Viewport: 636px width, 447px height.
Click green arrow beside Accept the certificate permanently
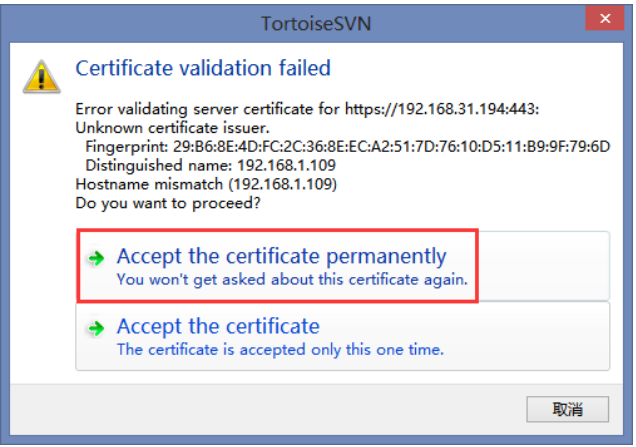[97, 258]
